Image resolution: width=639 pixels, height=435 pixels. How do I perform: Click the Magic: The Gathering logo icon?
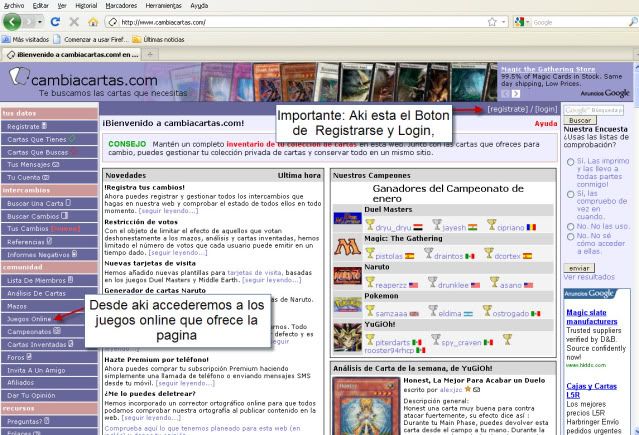(x=347, y=247)
